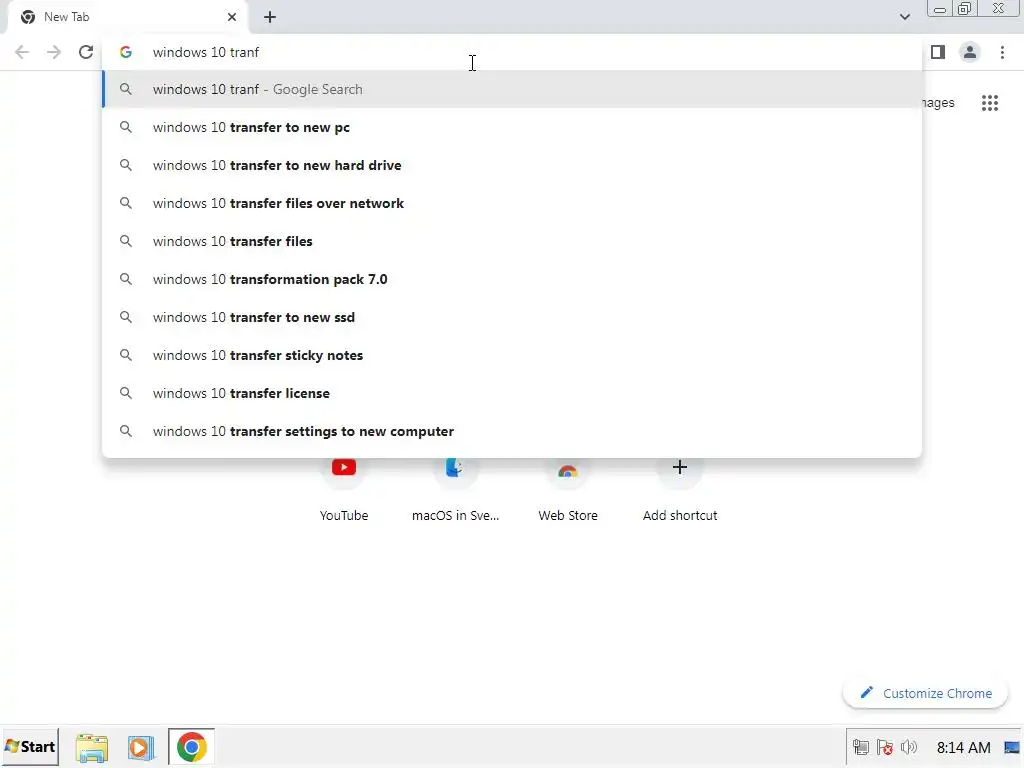Select suggestion 'transfer to new hard drive'
Image resolution: width=1024 pixels, height=768 pixels.
click(x=512, y=165)
